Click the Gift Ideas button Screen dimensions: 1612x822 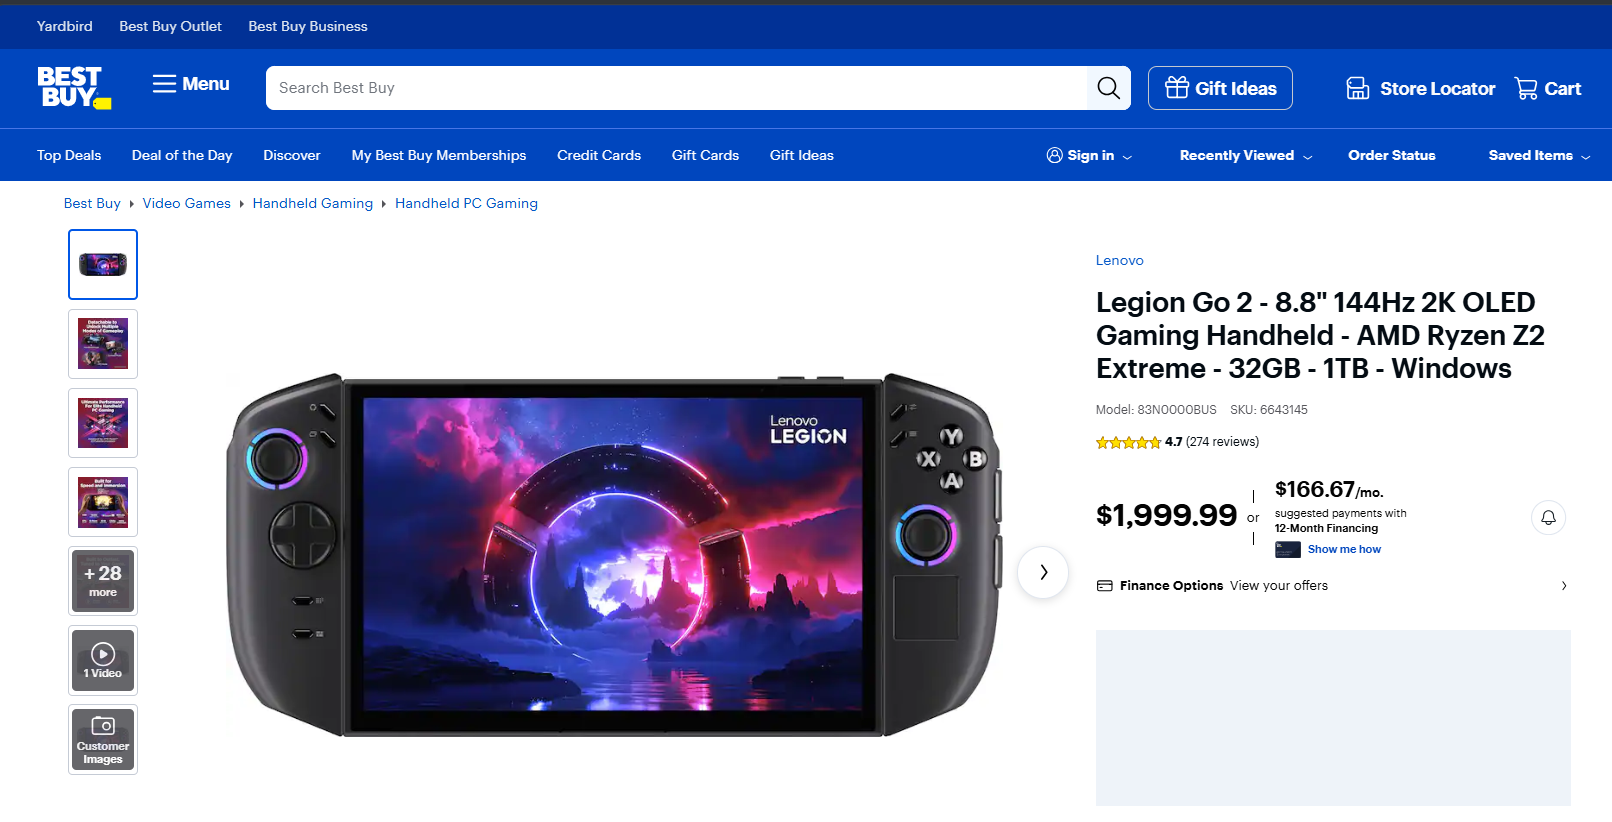click(1220, 88)
